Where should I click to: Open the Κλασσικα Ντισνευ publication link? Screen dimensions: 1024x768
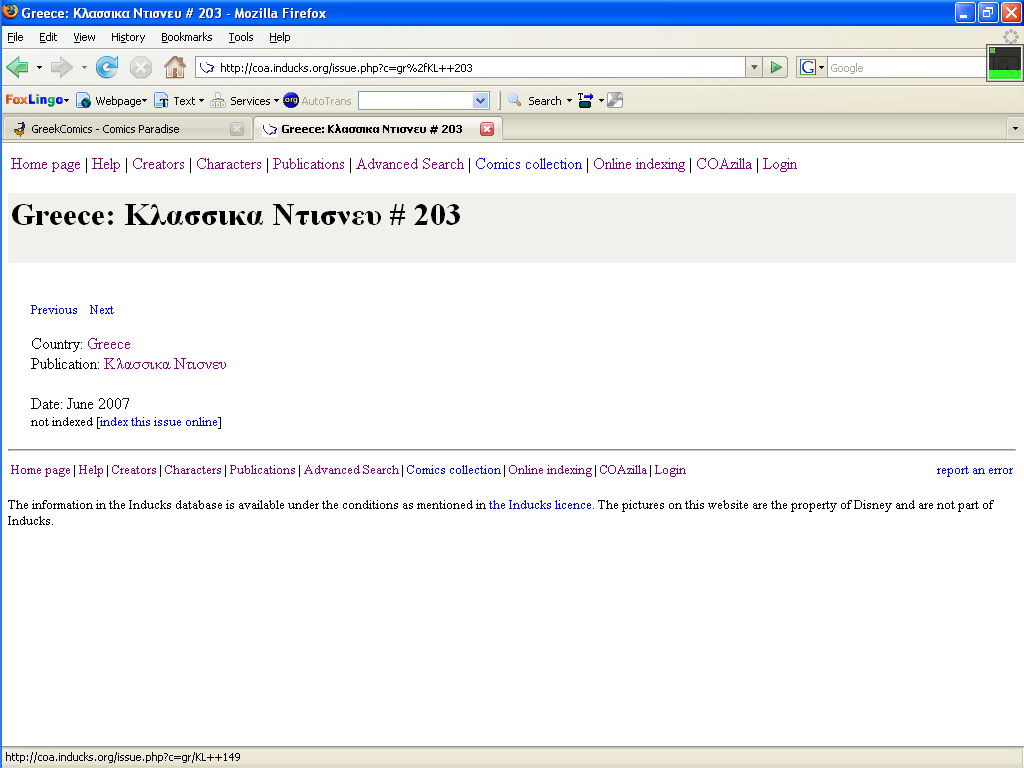[165, 364]
